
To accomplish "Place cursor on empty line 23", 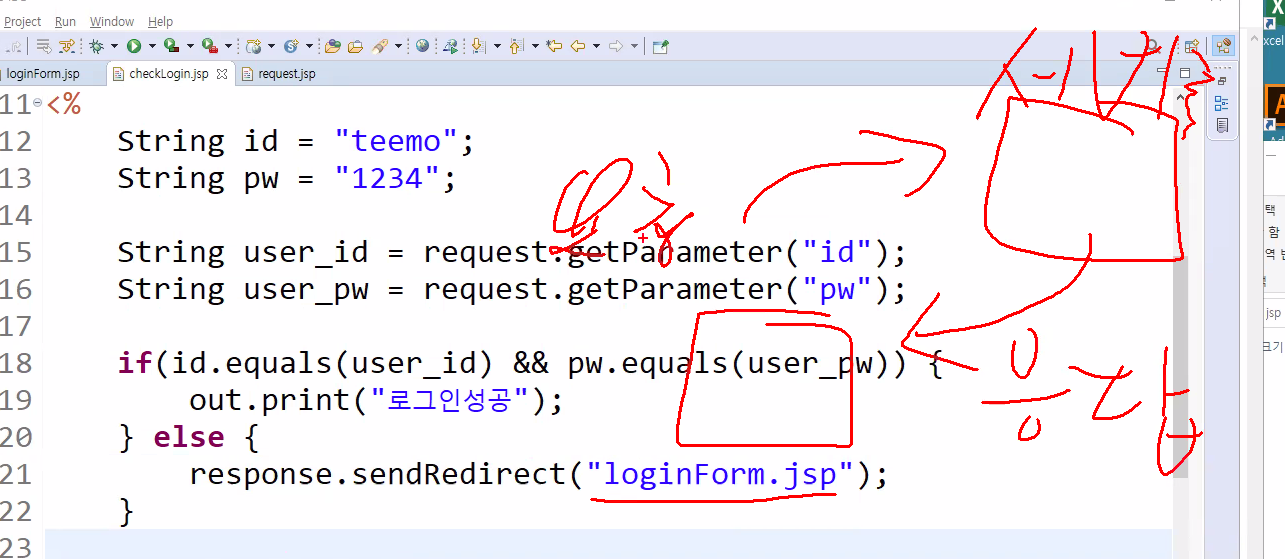I will 608,547.
